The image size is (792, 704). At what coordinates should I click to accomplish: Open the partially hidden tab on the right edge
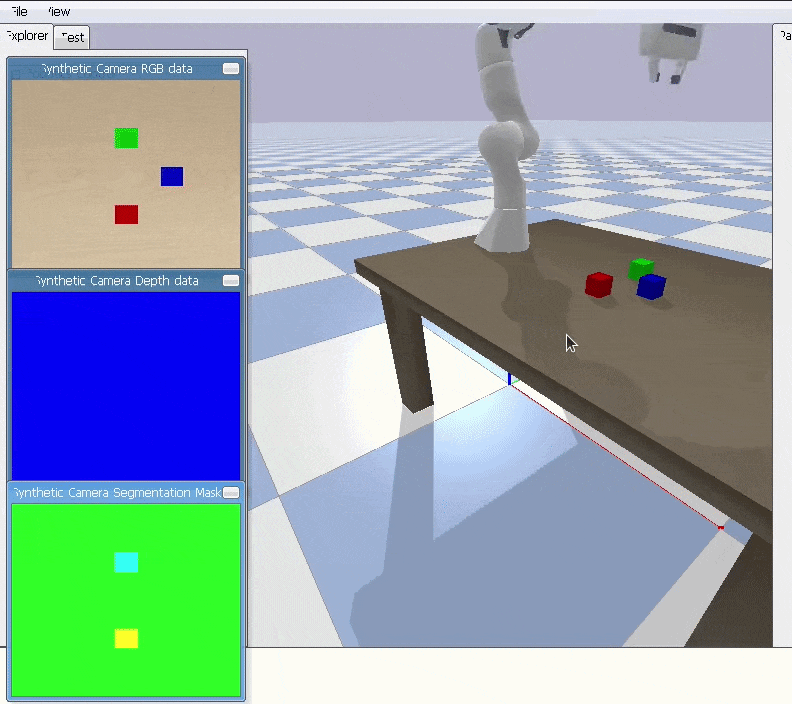pyautogui.click(x=782, y=36)
